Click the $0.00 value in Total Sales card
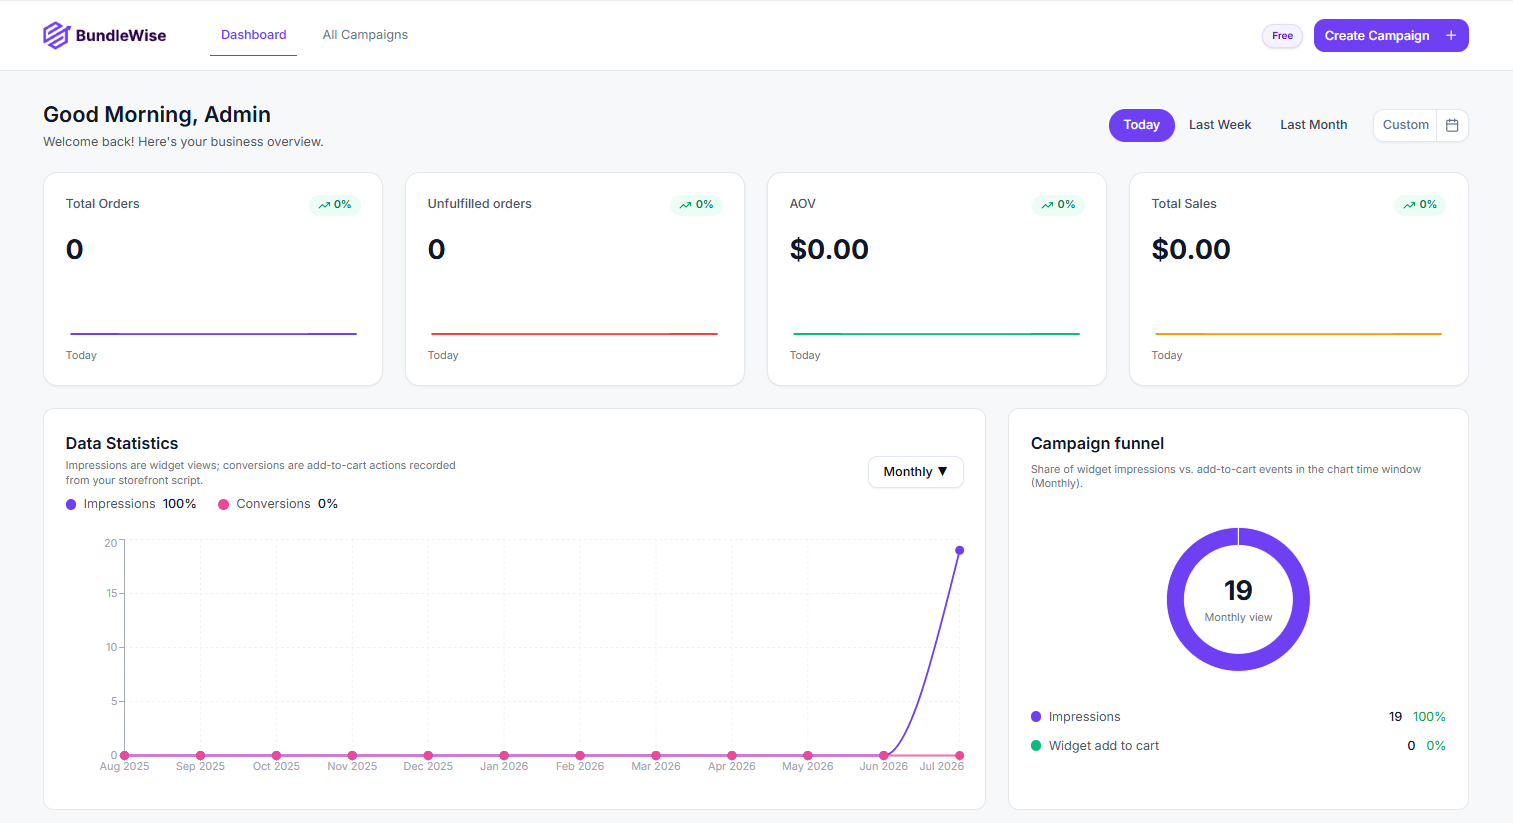Image resolution: width=1513 pixels, height=823 pixels. [x=1191, y=249]
